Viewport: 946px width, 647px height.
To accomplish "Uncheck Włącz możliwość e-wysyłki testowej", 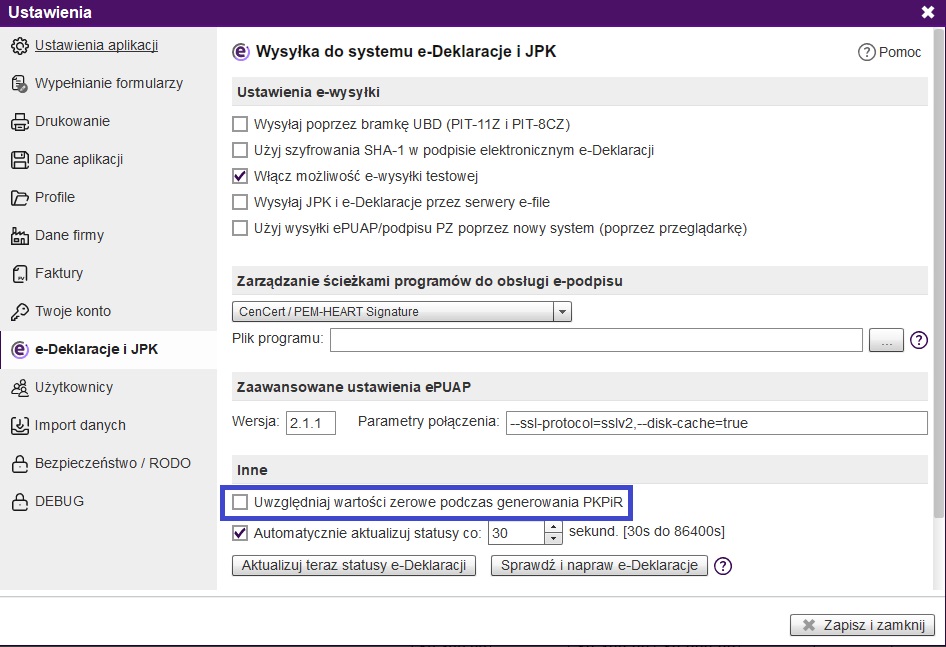I will click(x=240, y=176).
